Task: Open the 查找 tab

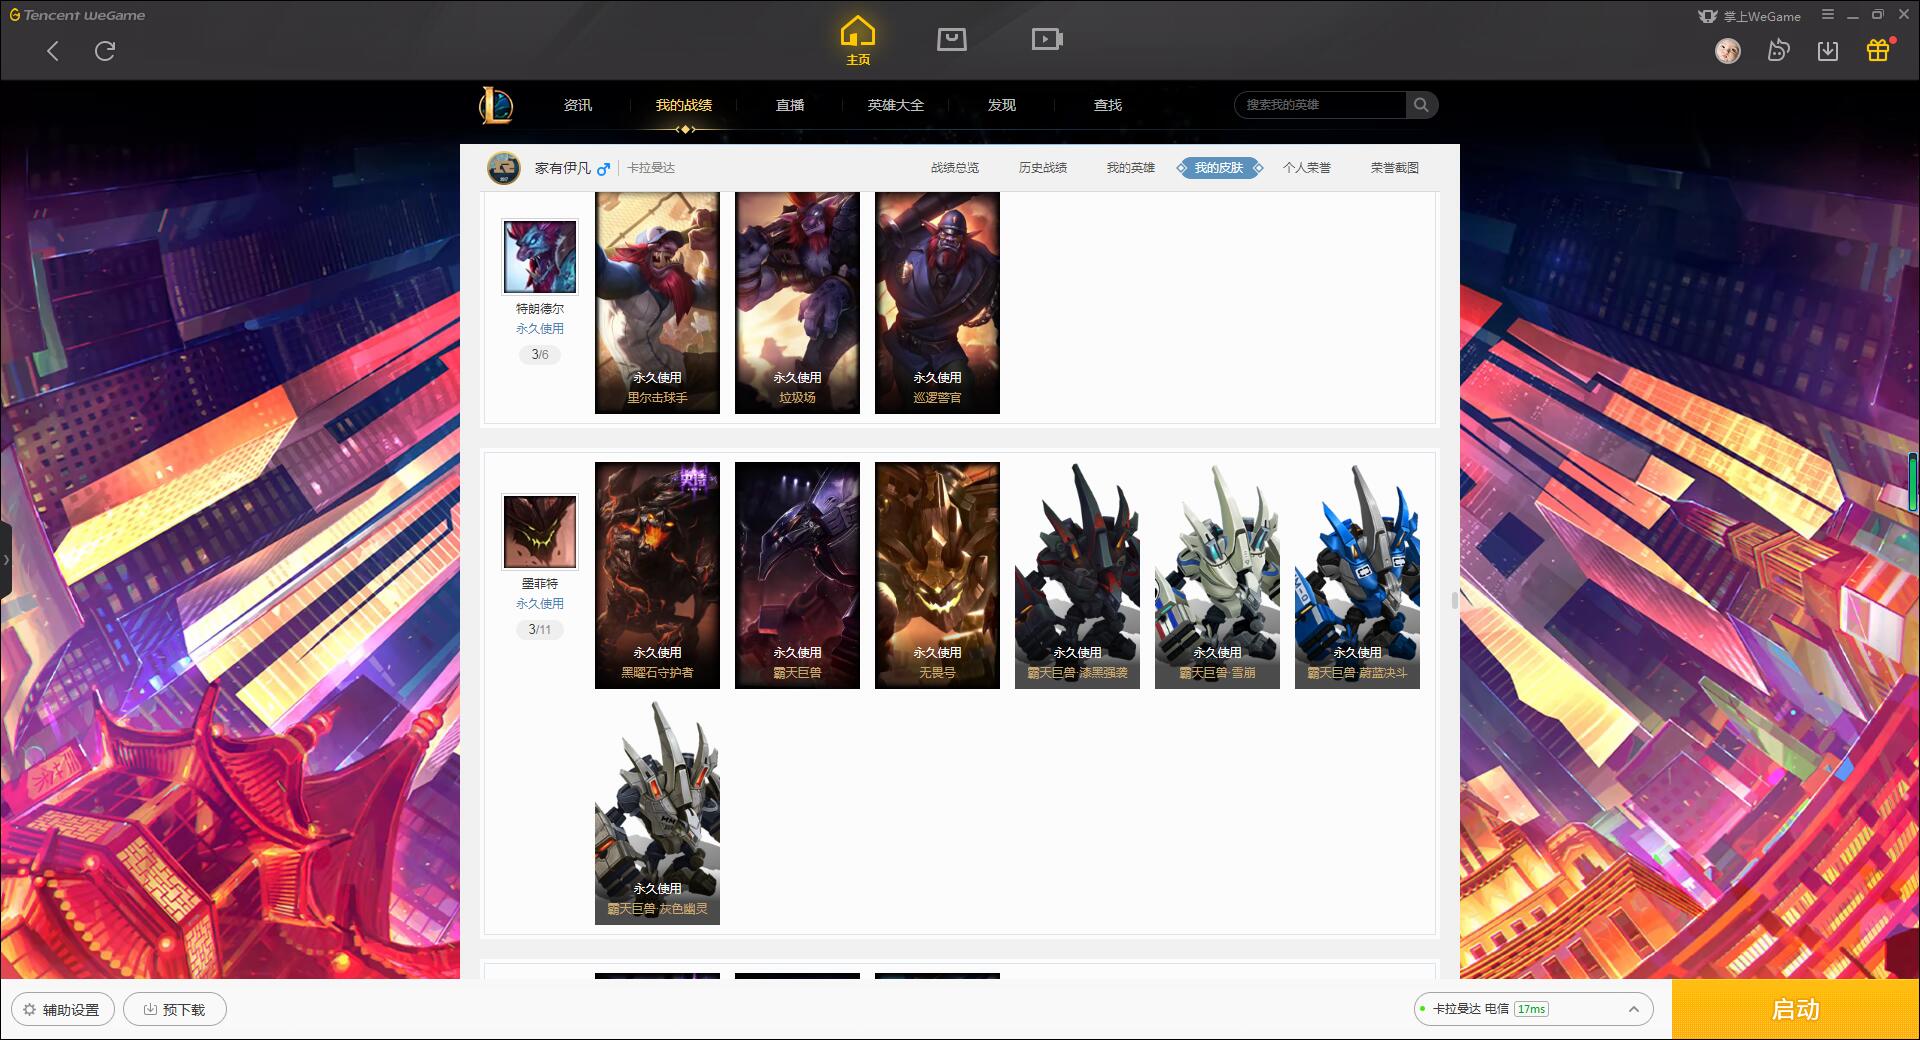Action: point(1108,105)
